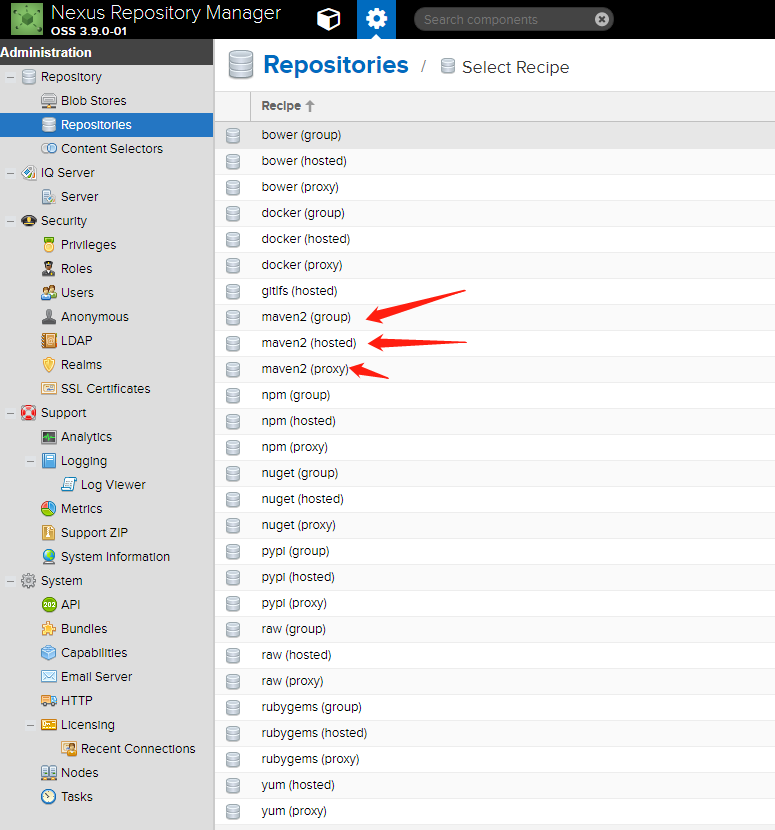Click the Roles officer icon
The image size is (775, 830).
(49, 268)
